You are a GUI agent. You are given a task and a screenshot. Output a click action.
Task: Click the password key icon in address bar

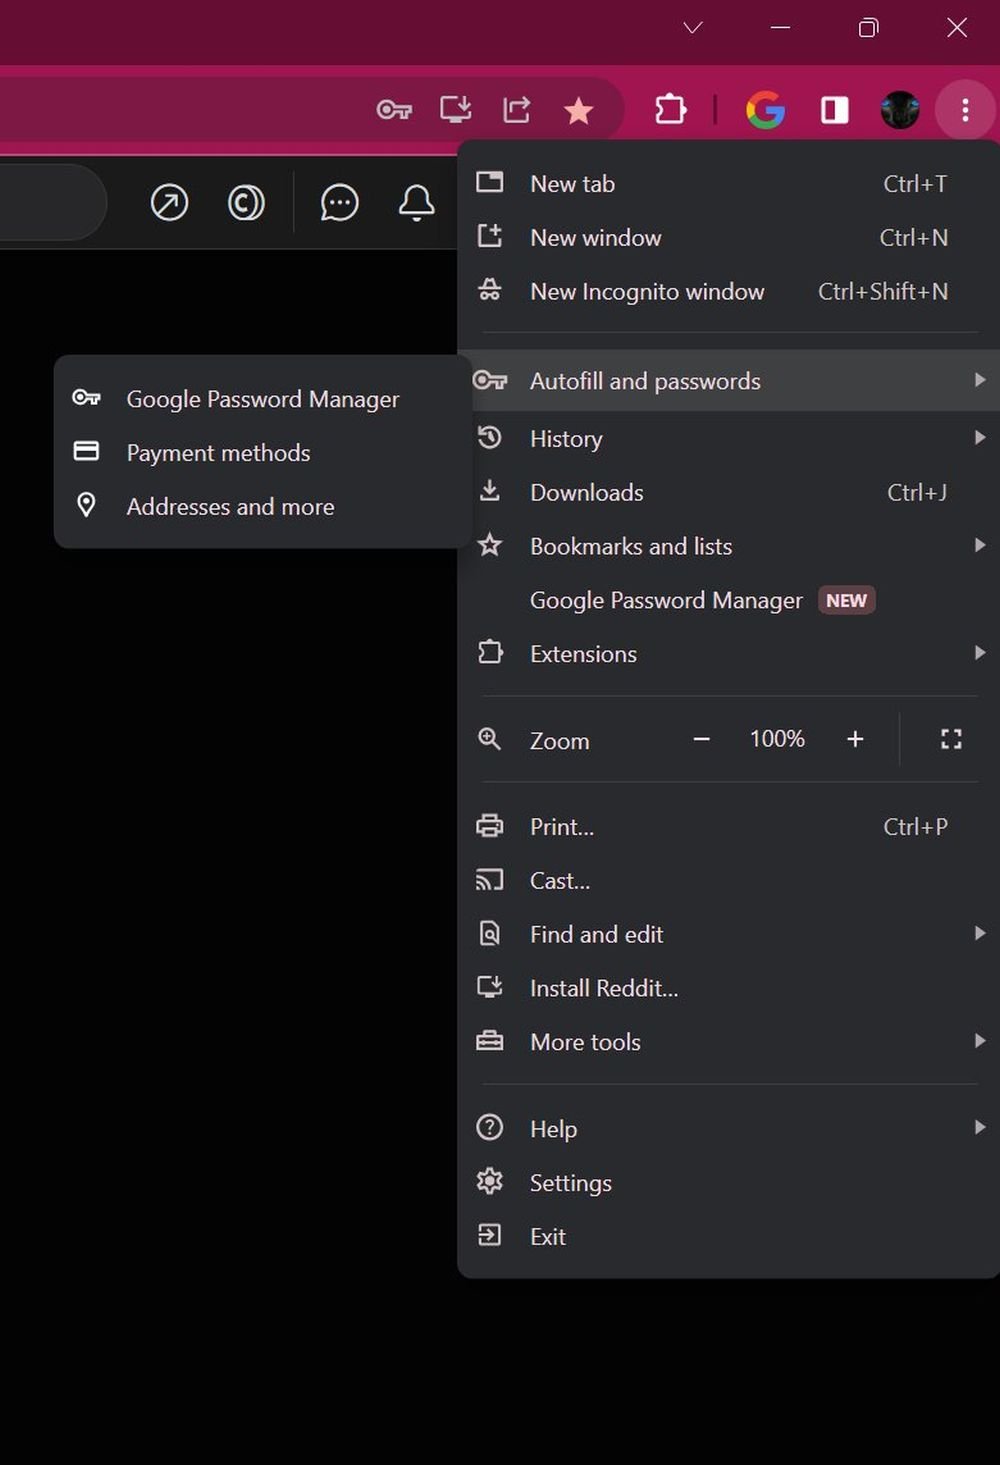[x=394, y=110]
